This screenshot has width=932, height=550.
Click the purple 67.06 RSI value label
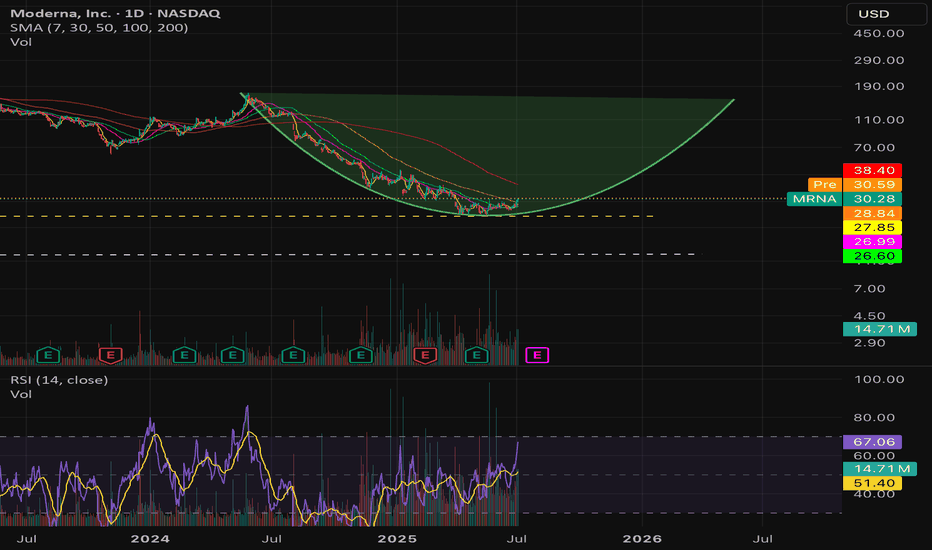tap(873, 442)
